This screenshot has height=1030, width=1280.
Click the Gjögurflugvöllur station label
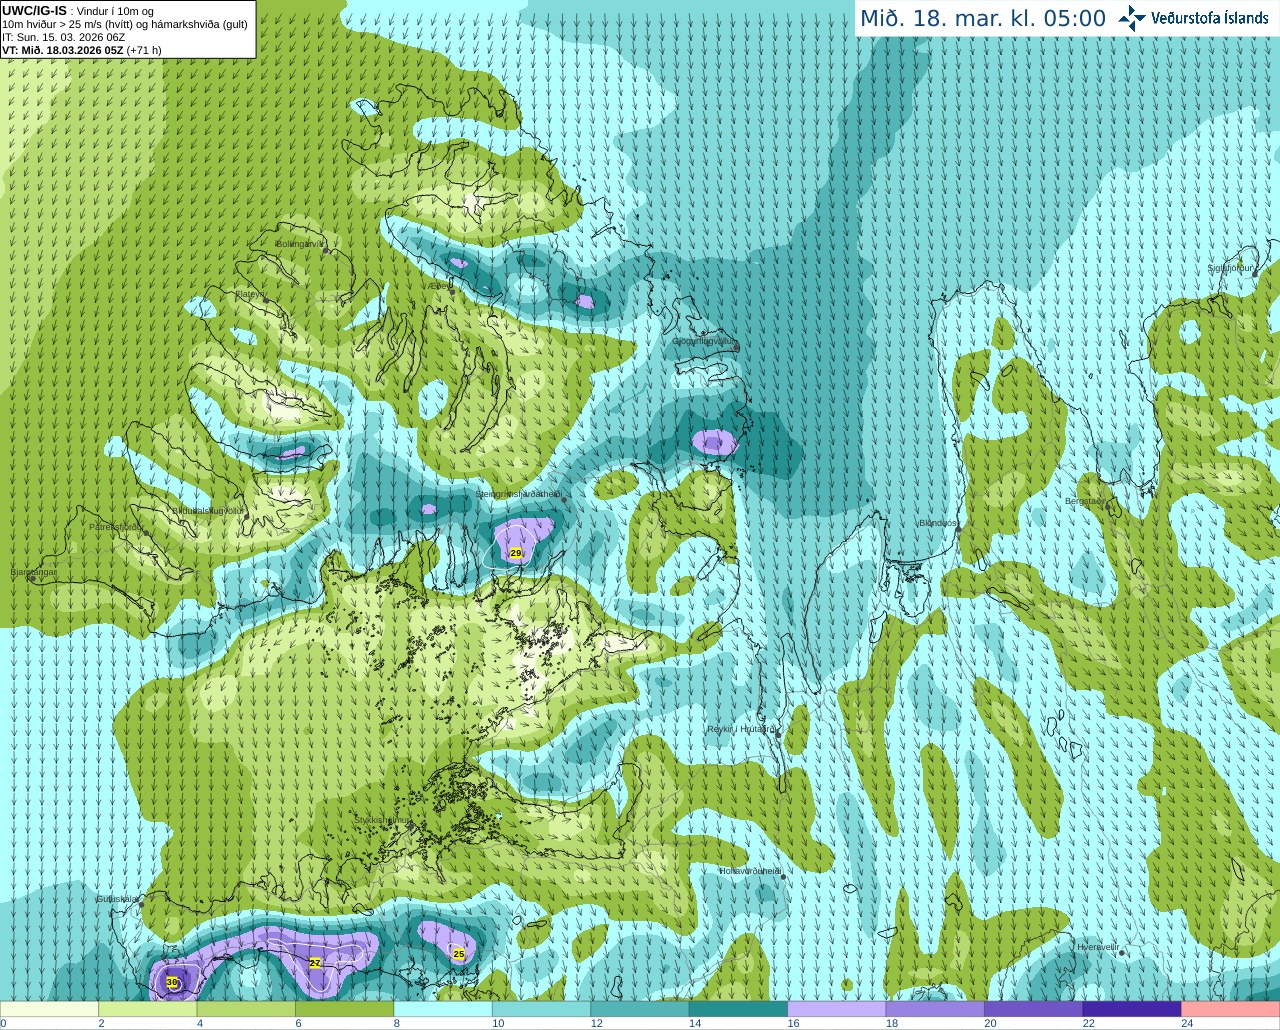[x=704, y=340]
